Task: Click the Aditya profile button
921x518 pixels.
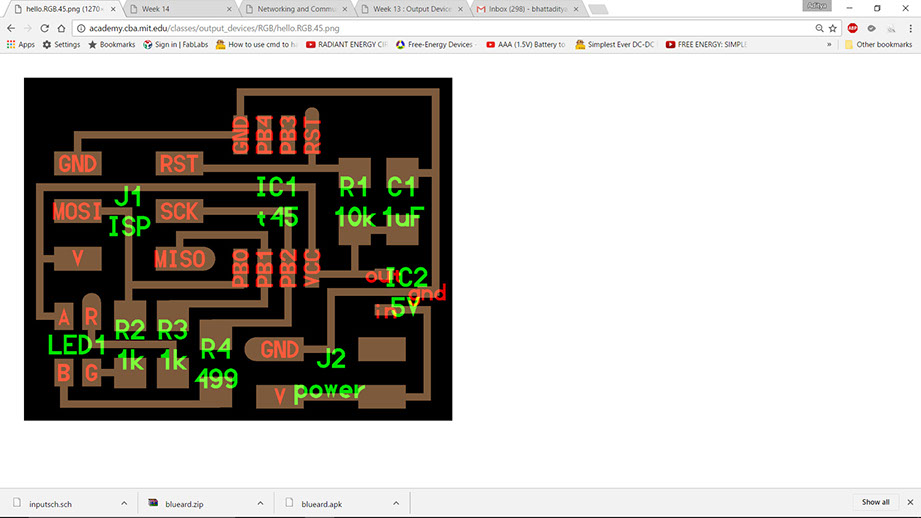Action: coord(817,5)
